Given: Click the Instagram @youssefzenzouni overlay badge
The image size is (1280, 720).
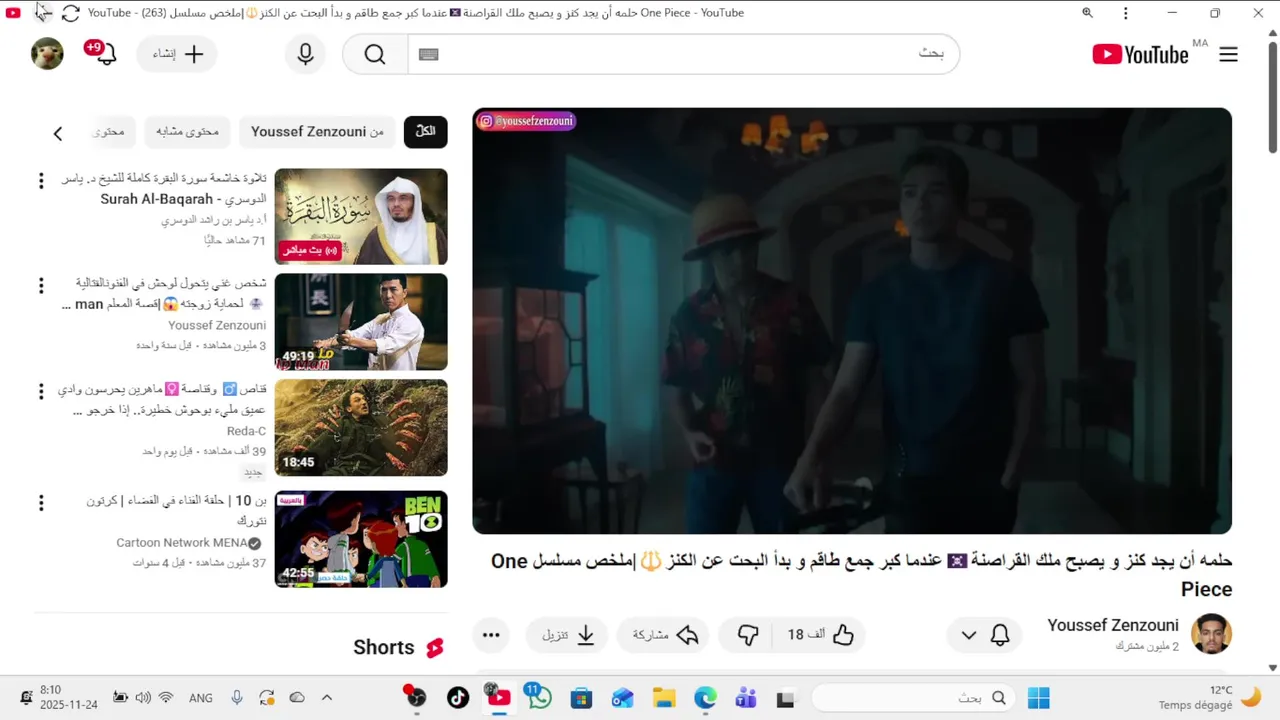Looking at the screenshot, I should [x=525, y=121].
